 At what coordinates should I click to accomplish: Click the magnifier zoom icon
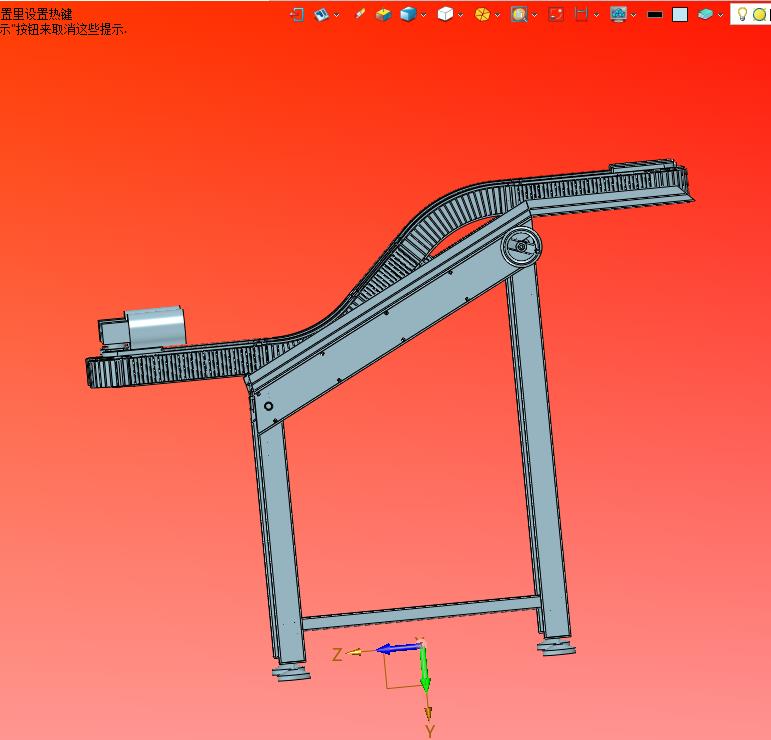point(519,14)
